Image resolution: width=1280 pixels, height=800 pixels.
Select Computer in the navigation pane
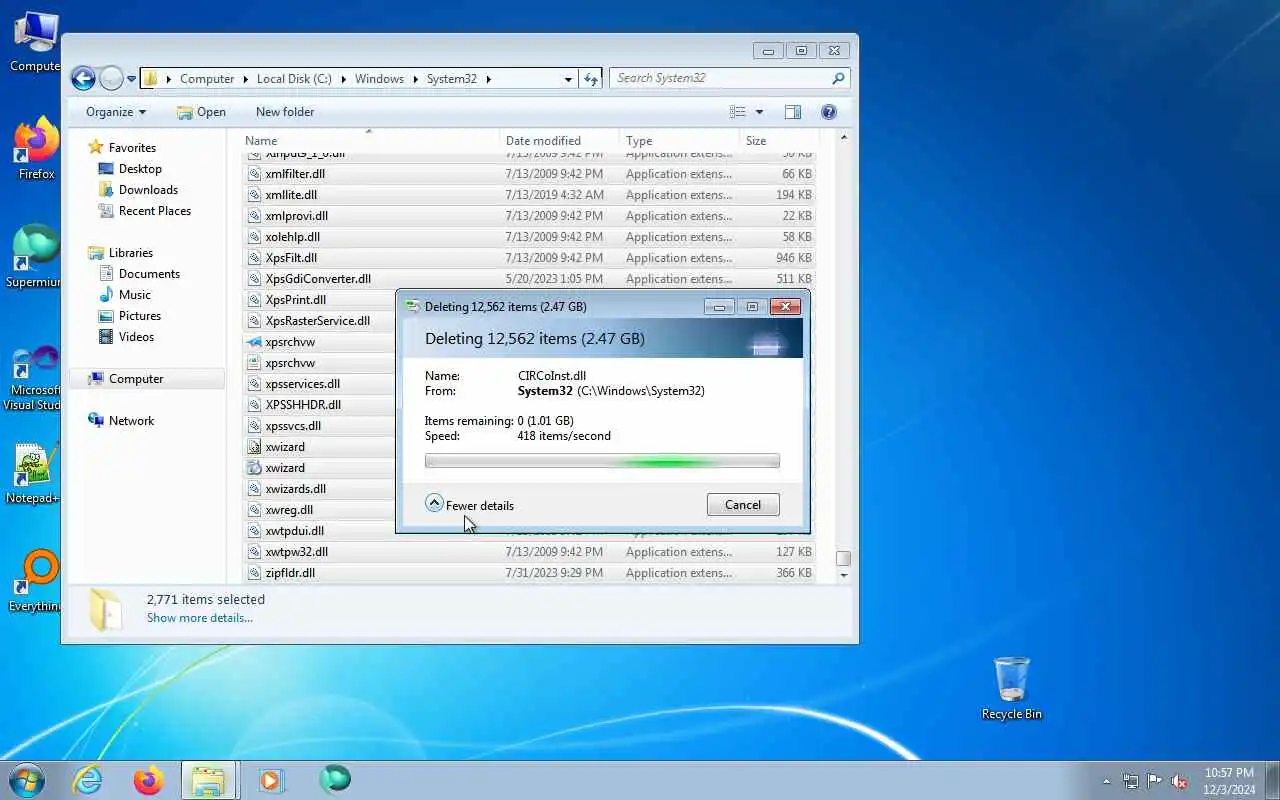click(136, 379)
